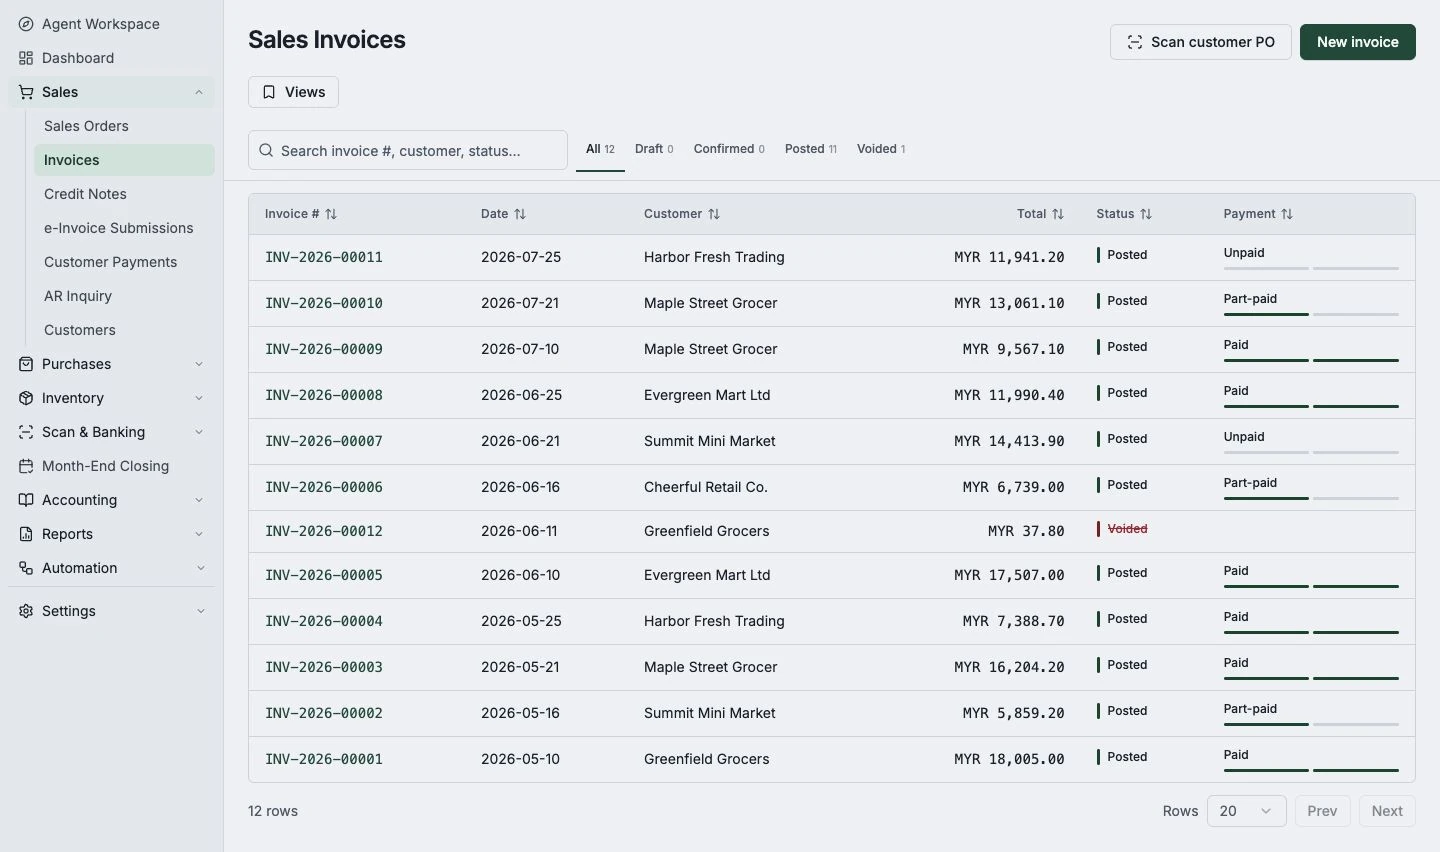Switch to the Posted tab

tap(810, 149)
